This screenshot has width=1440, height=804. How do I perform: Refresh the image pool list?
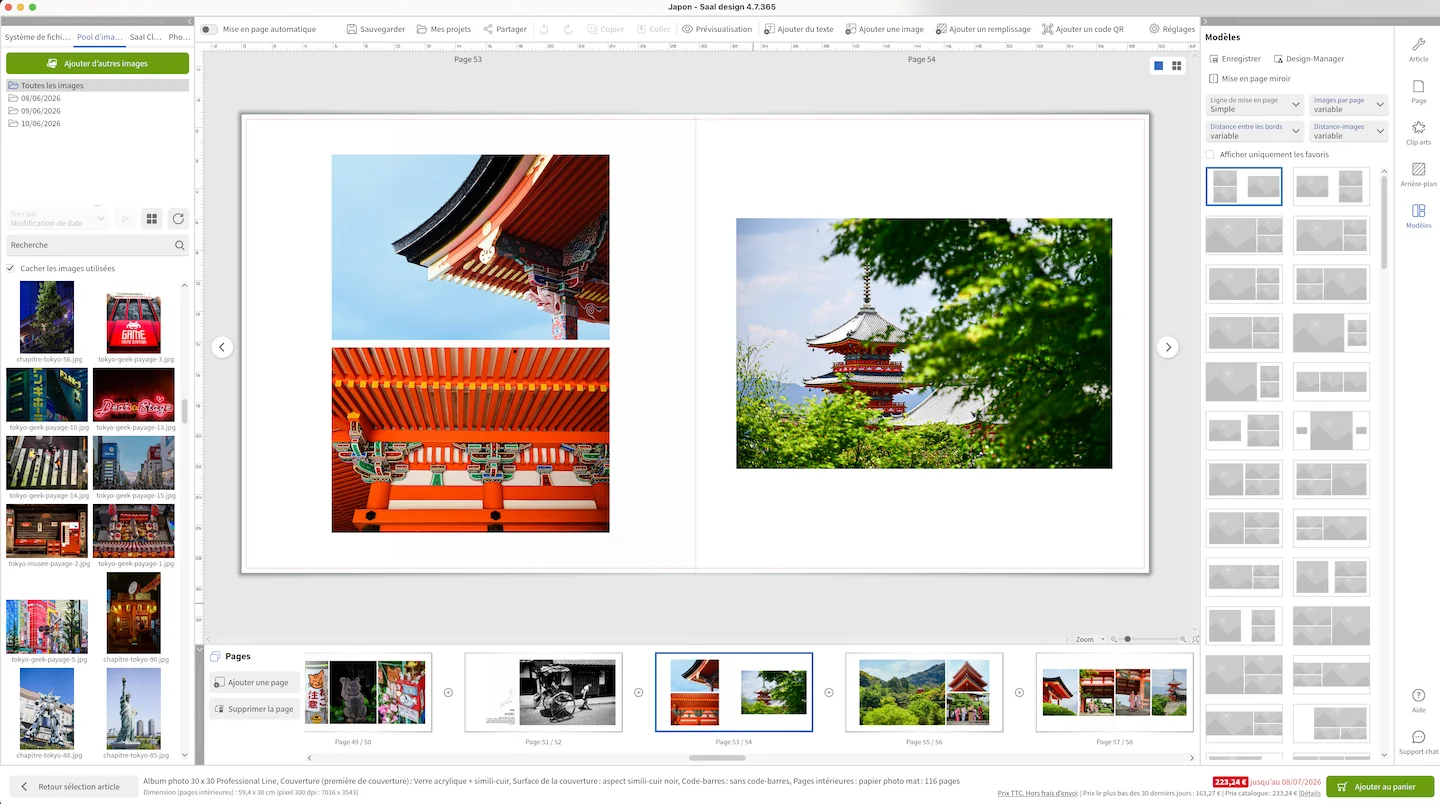pyautogui.click(x=178, y=219)
